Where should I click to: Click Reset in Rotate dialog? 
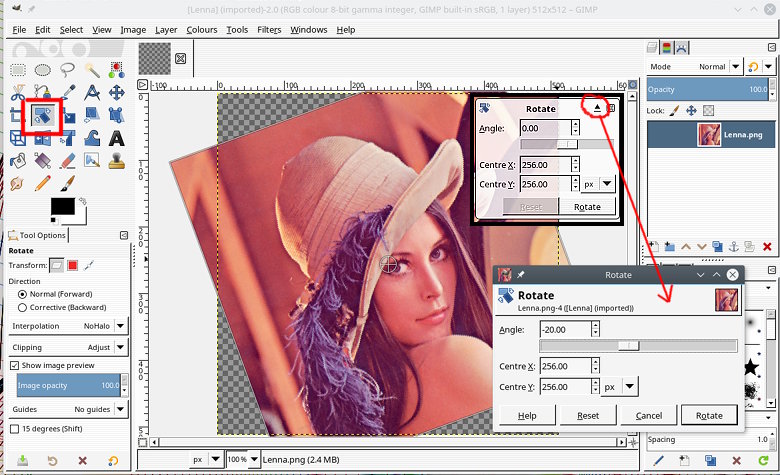(588, 415)
